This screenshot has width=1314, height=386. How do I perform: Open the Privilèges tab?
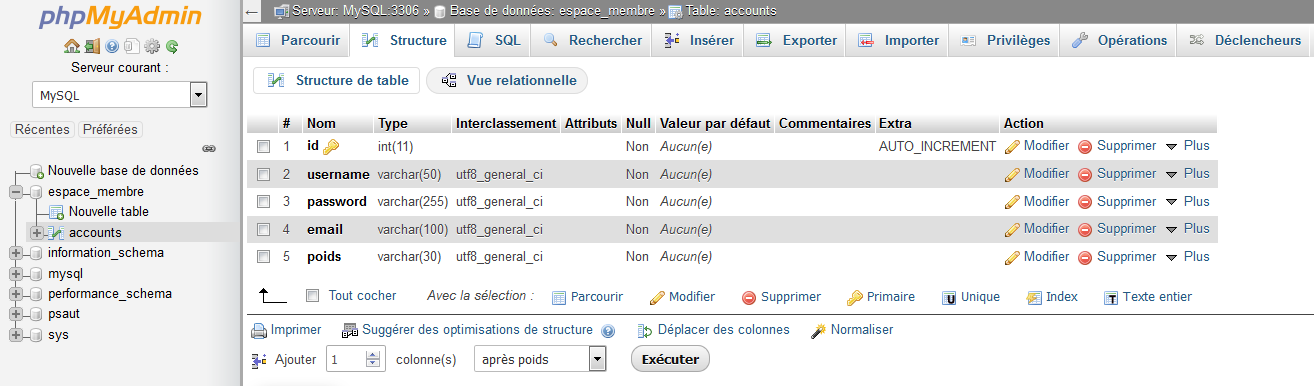coord(1005,41)
